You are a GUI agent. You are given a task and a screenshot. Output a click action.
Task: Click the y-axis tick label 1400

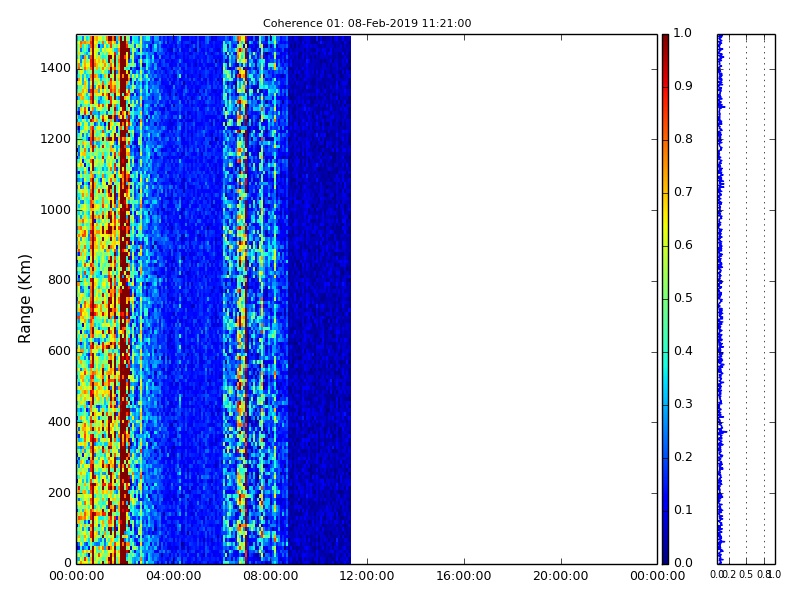56,68
